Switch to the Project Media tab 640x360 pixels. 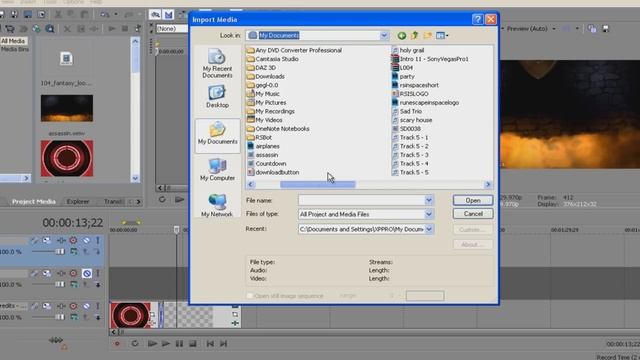pyautogui.click(x=33, y=202)
